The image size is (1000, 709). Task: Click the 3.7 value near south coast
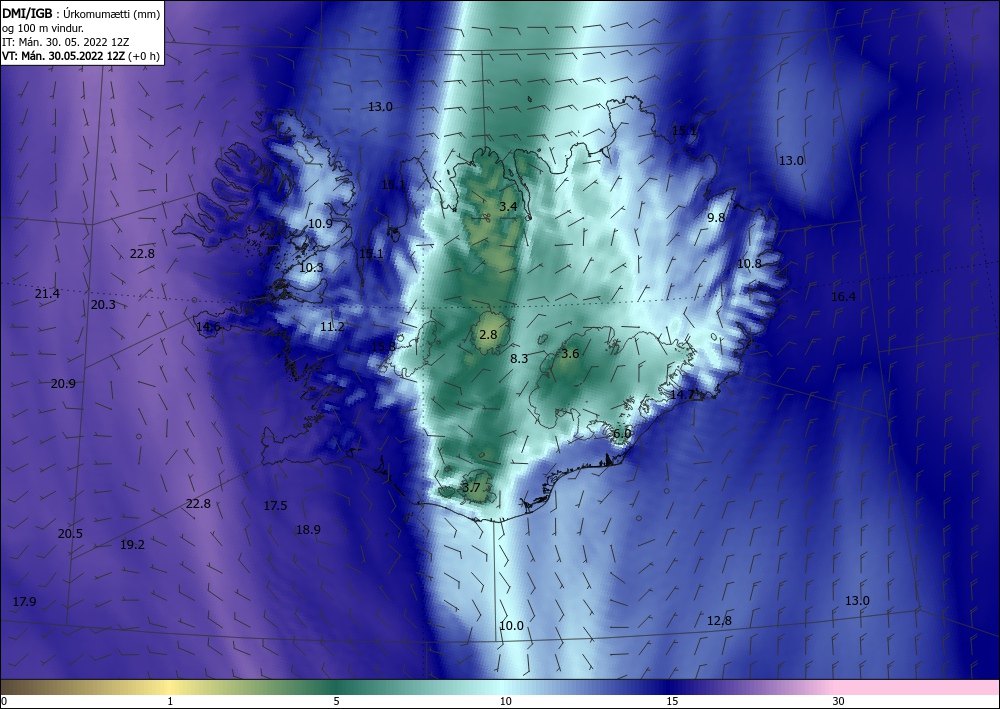point(471,488)
